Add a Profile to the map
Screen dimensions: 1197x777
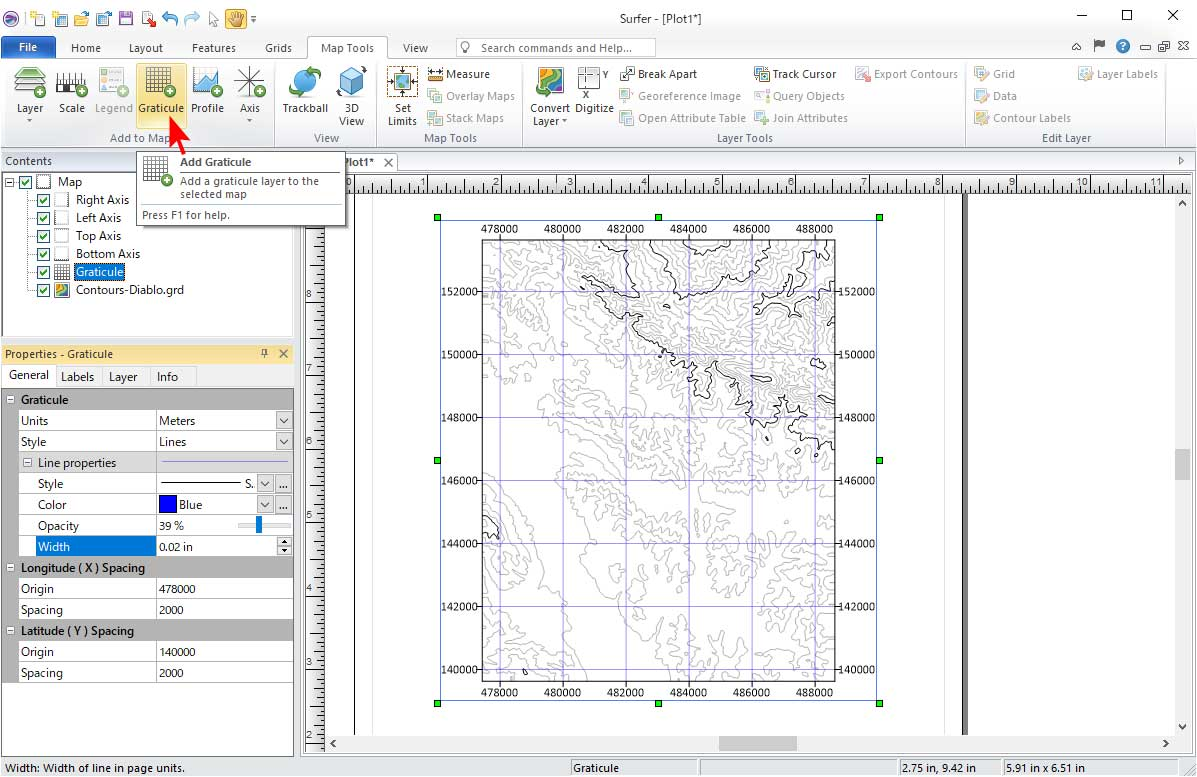207,90
